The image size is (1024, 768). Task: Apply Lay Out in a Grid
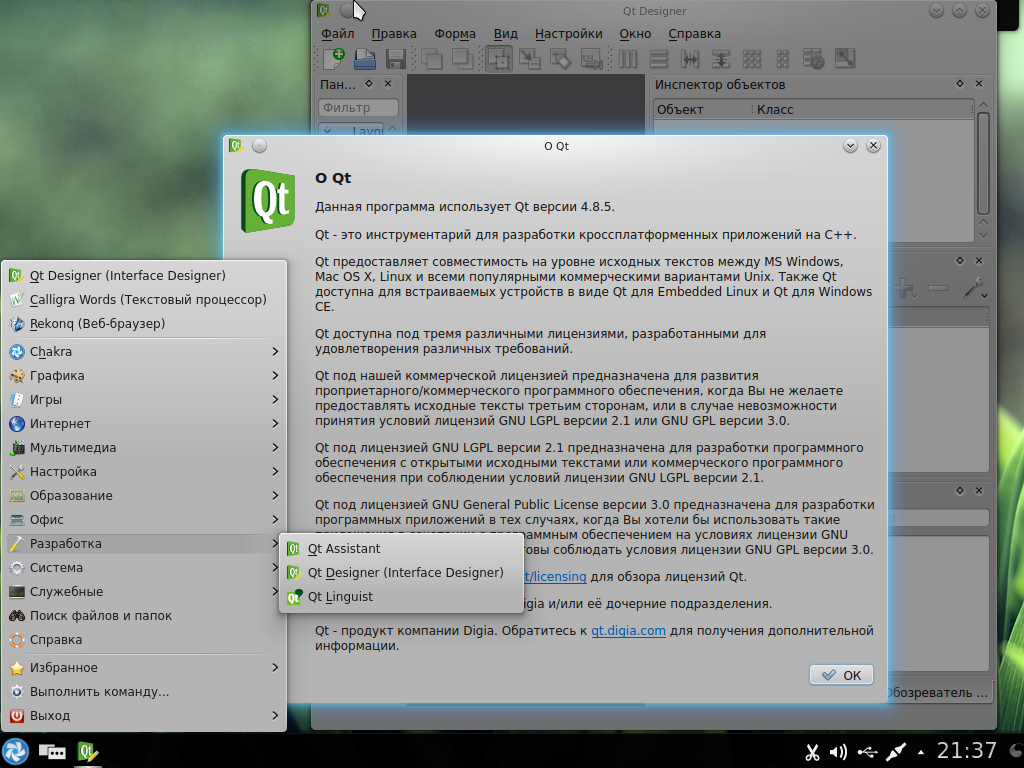(x=752, y=59)
